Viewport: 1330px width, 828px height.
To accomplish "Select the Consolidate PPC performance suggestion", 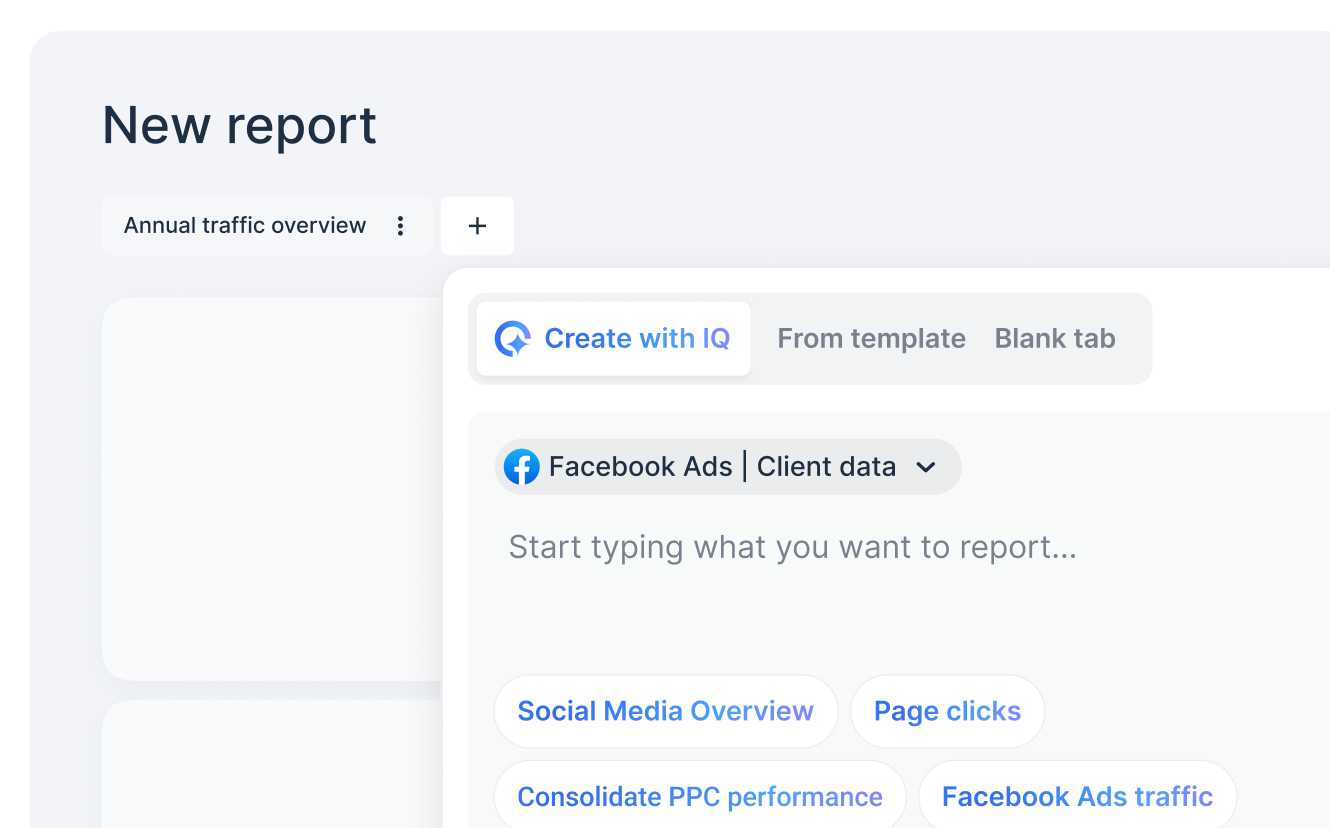I will (699, 796).
